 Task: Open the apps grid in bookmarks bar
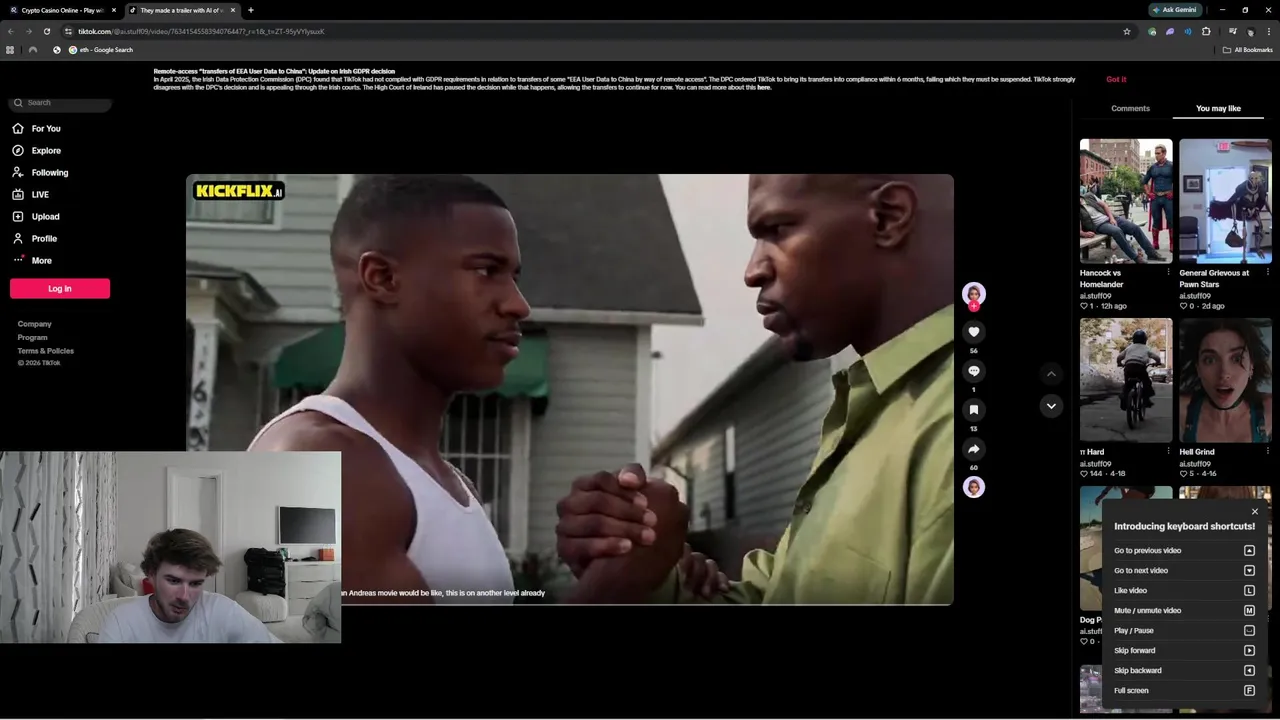tap(10, 50)
